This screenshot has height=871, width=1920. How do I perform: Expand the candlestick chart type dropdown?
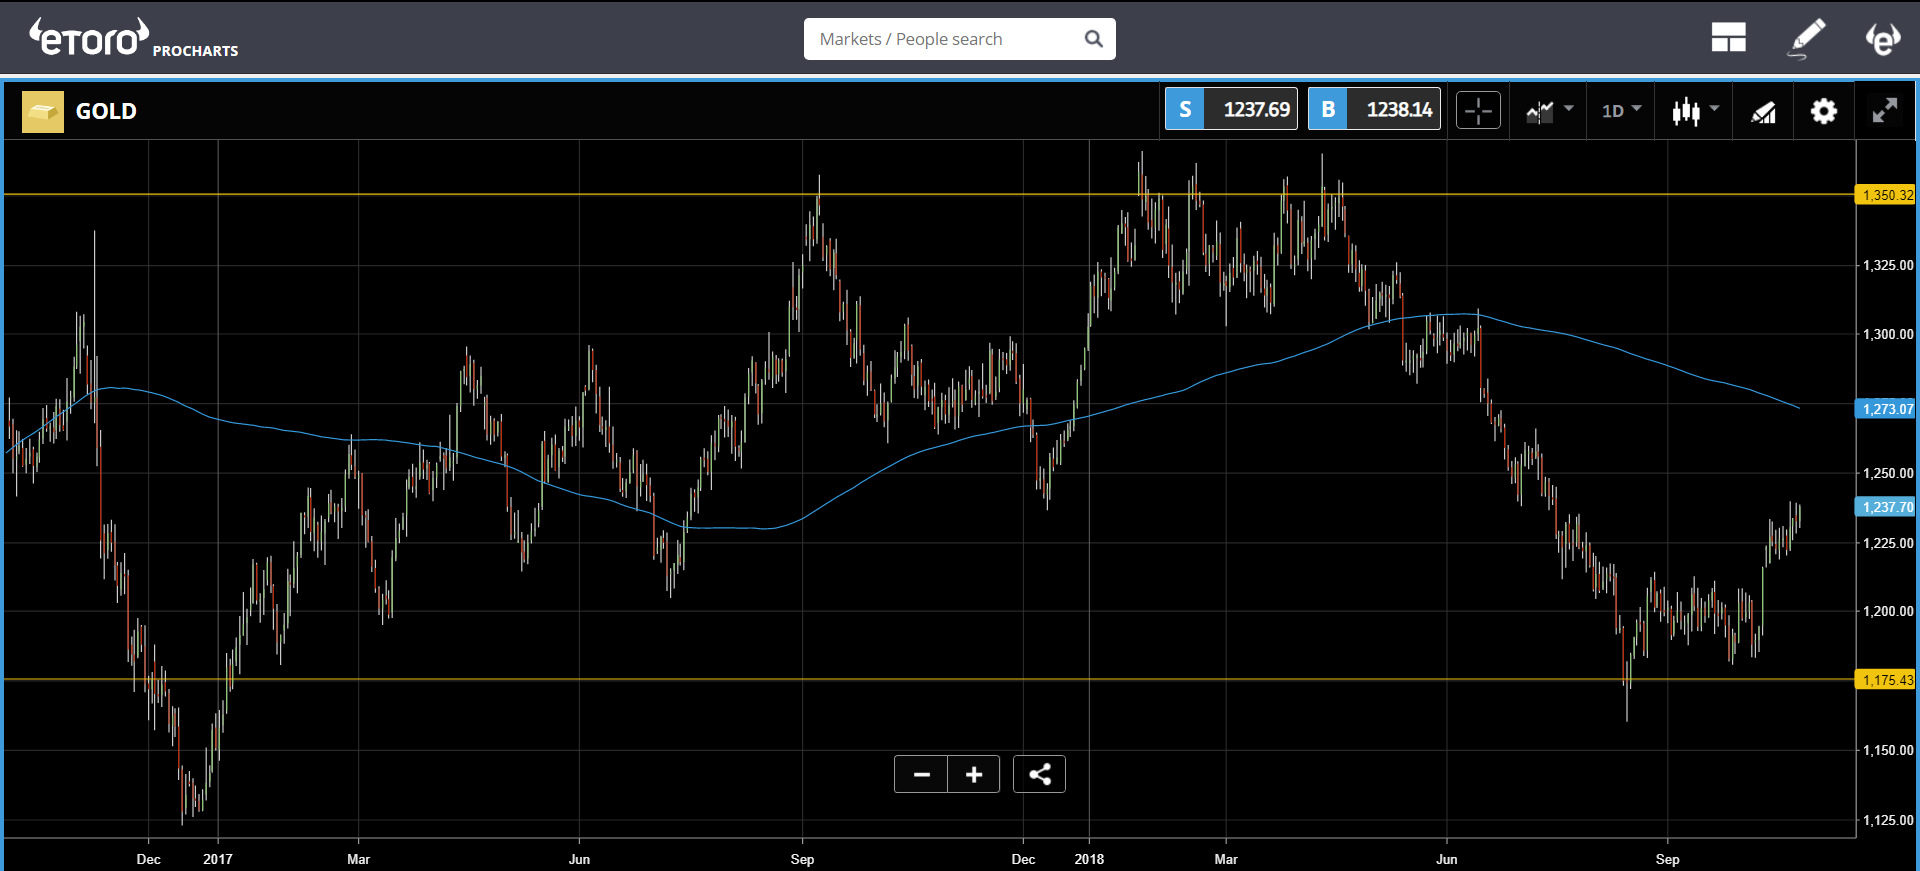click(x=1696, y=111)
